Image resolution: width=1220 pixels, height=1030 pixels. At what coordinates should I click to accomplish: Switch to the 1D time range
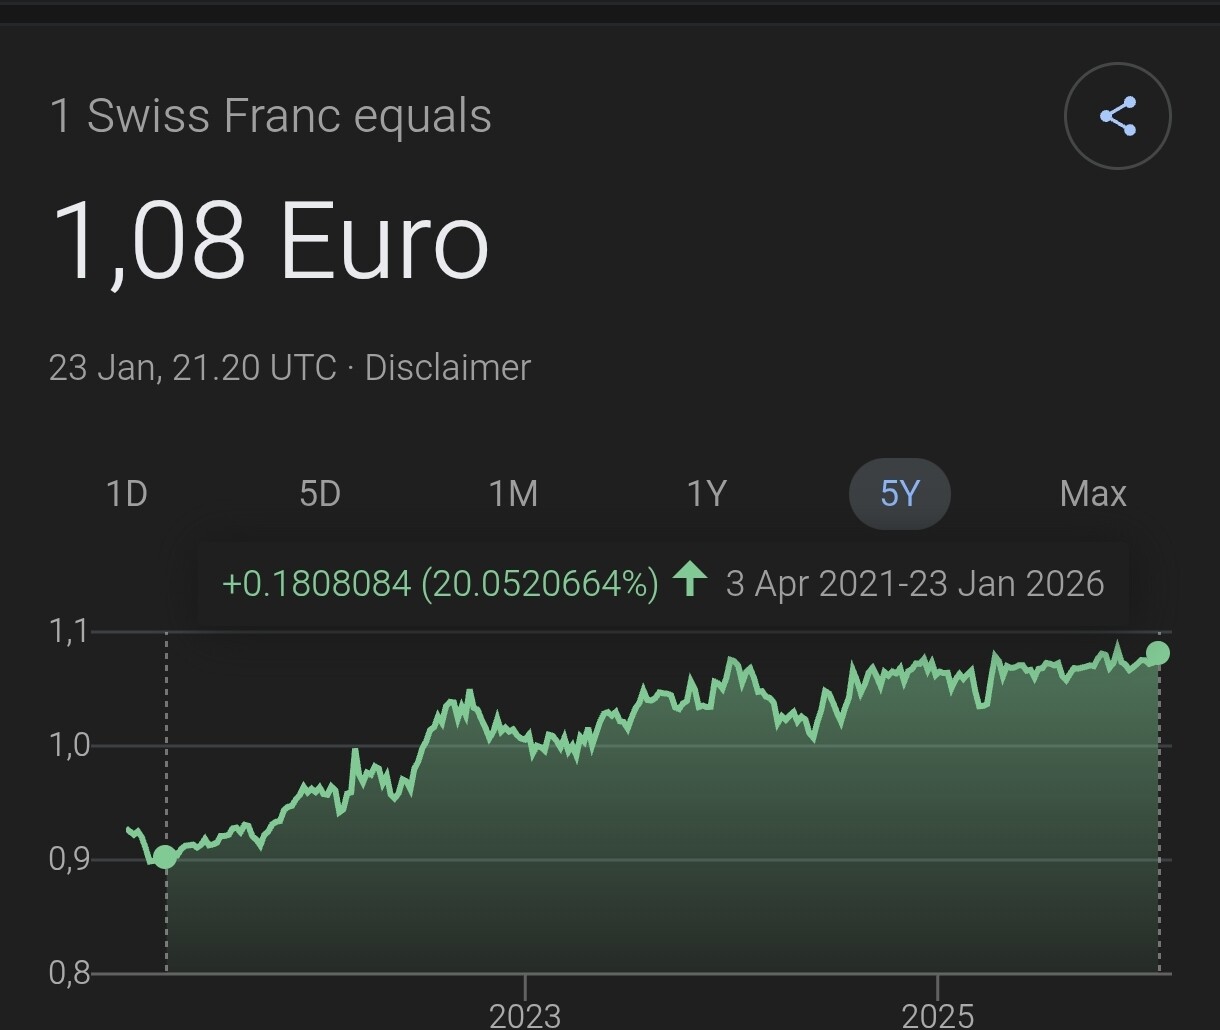click(x=127, y=494)
